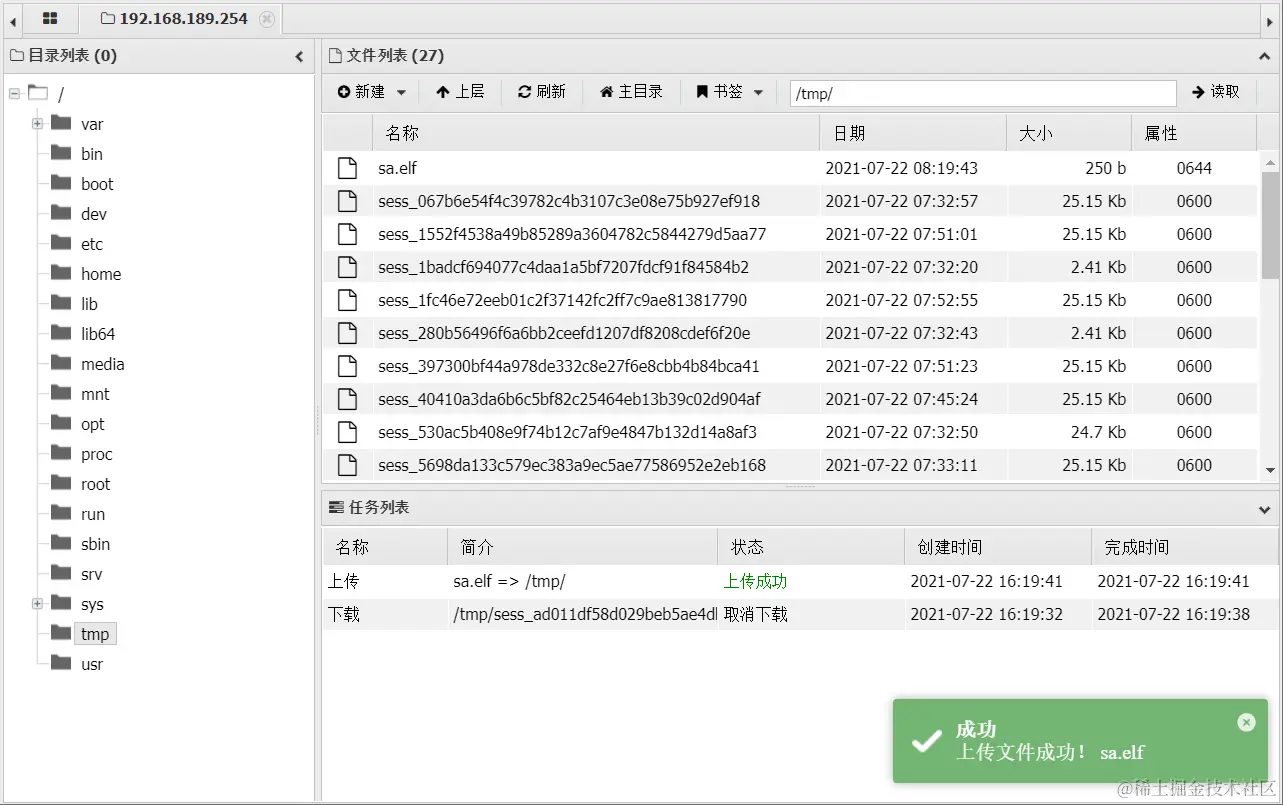Click scrollbar down arrow in file list
1283x805 pixels.
[1270, 470]
